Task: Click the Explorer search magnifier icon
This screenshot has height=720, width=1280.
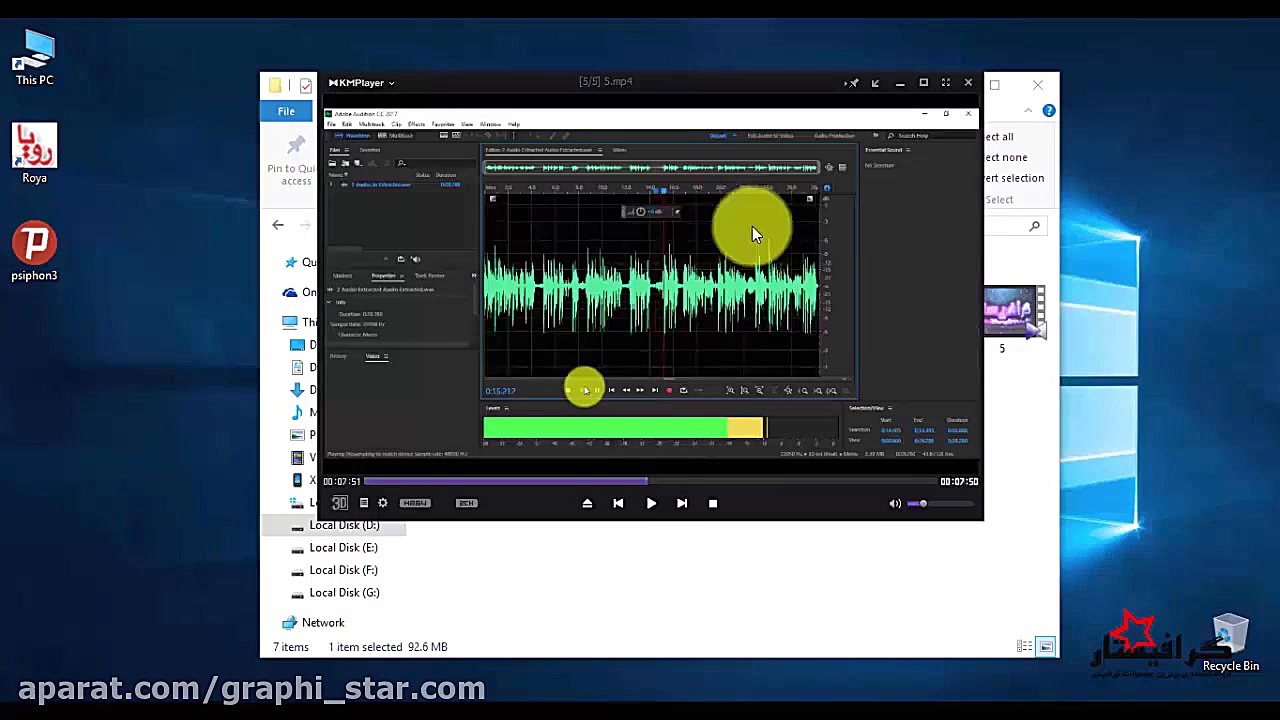Action: coord(1035,226)
